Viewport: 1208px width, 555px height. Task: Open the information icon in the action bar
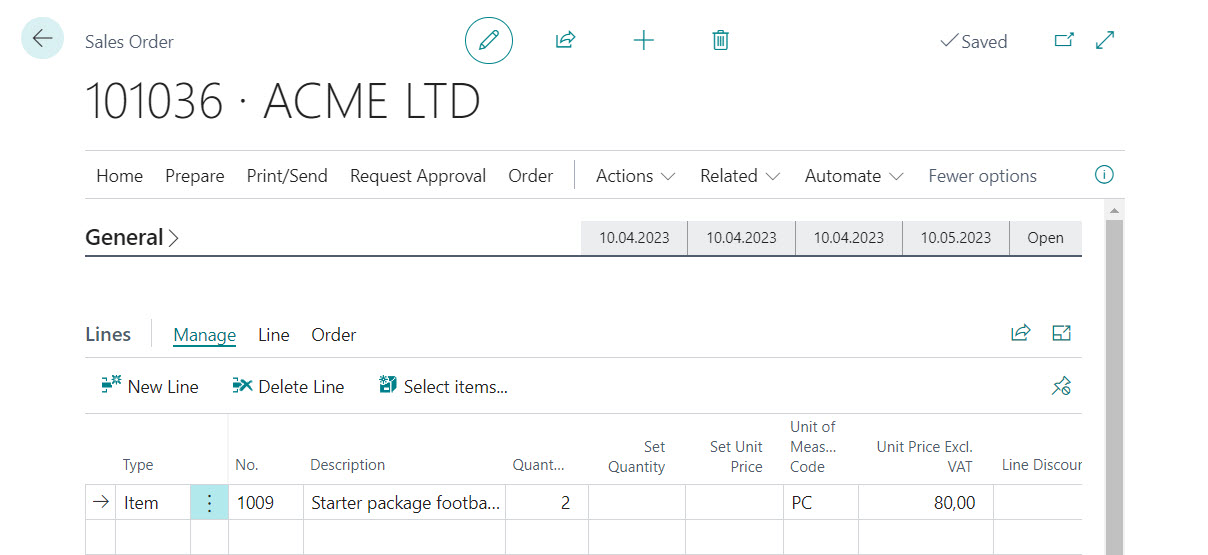[x=1104, y=175]
